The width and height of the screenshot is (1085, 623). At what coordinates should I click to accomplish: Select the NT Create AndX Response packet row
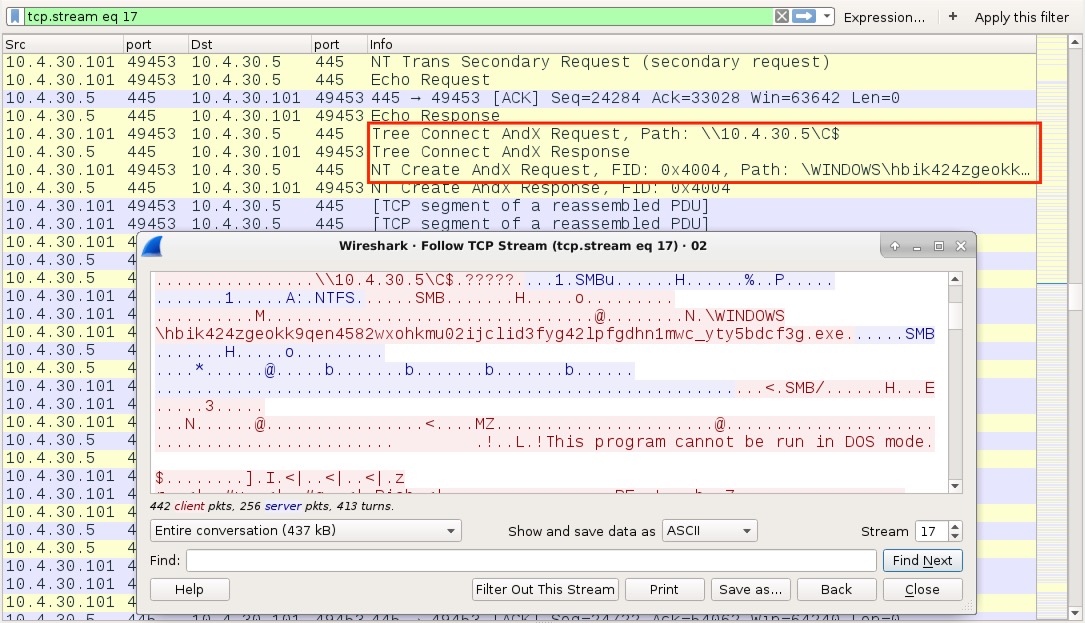pos(519,188)
